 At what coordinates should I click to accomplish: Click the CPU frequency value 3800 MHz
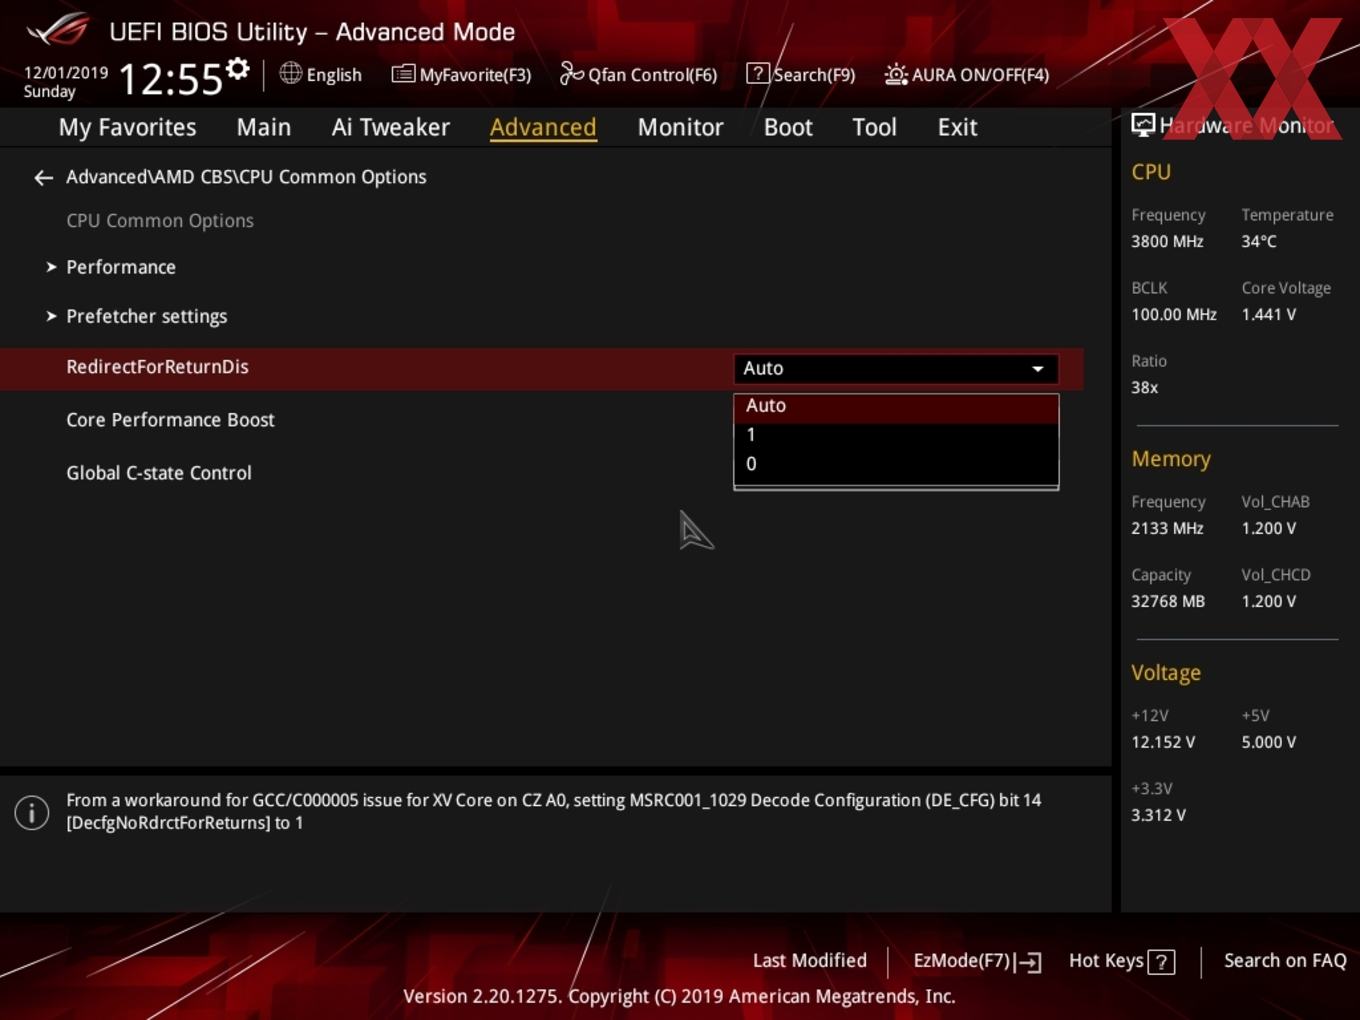[x=1167, y=242]
